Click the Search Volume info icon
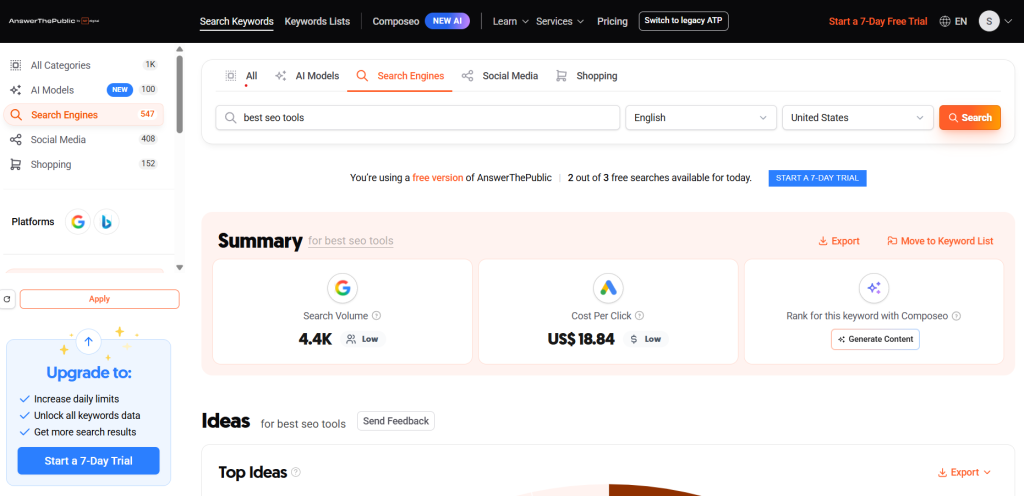The image size is (1024, 496). pyautogui.click(x=376, y=316)
